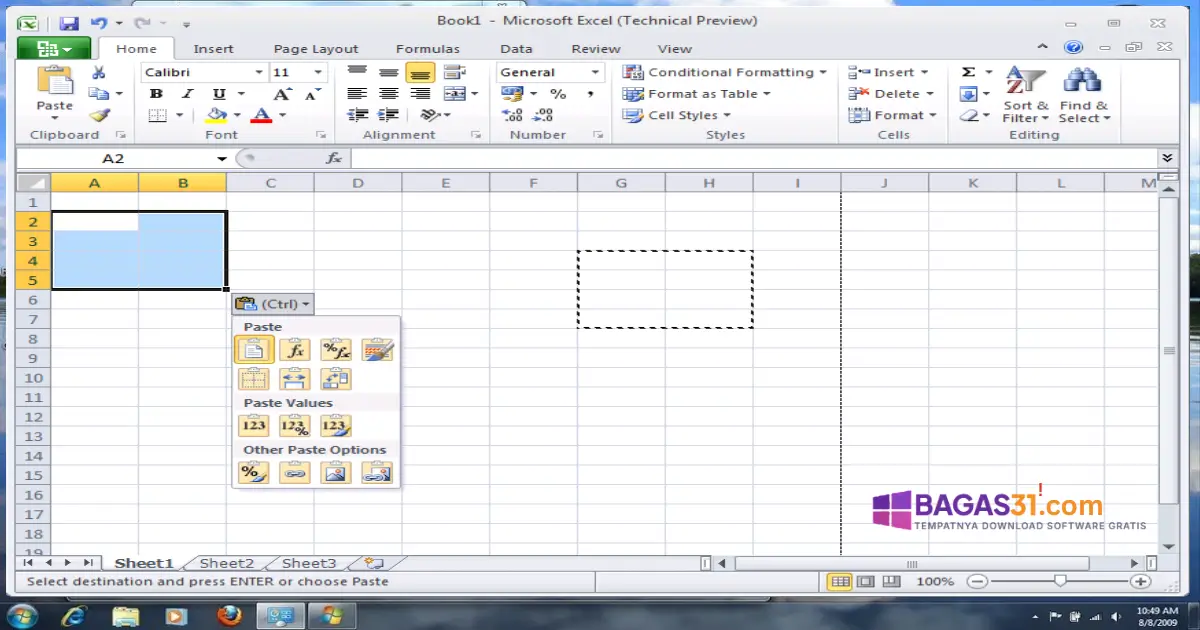Apply Comma Style number format

click(x=590, y=94)
